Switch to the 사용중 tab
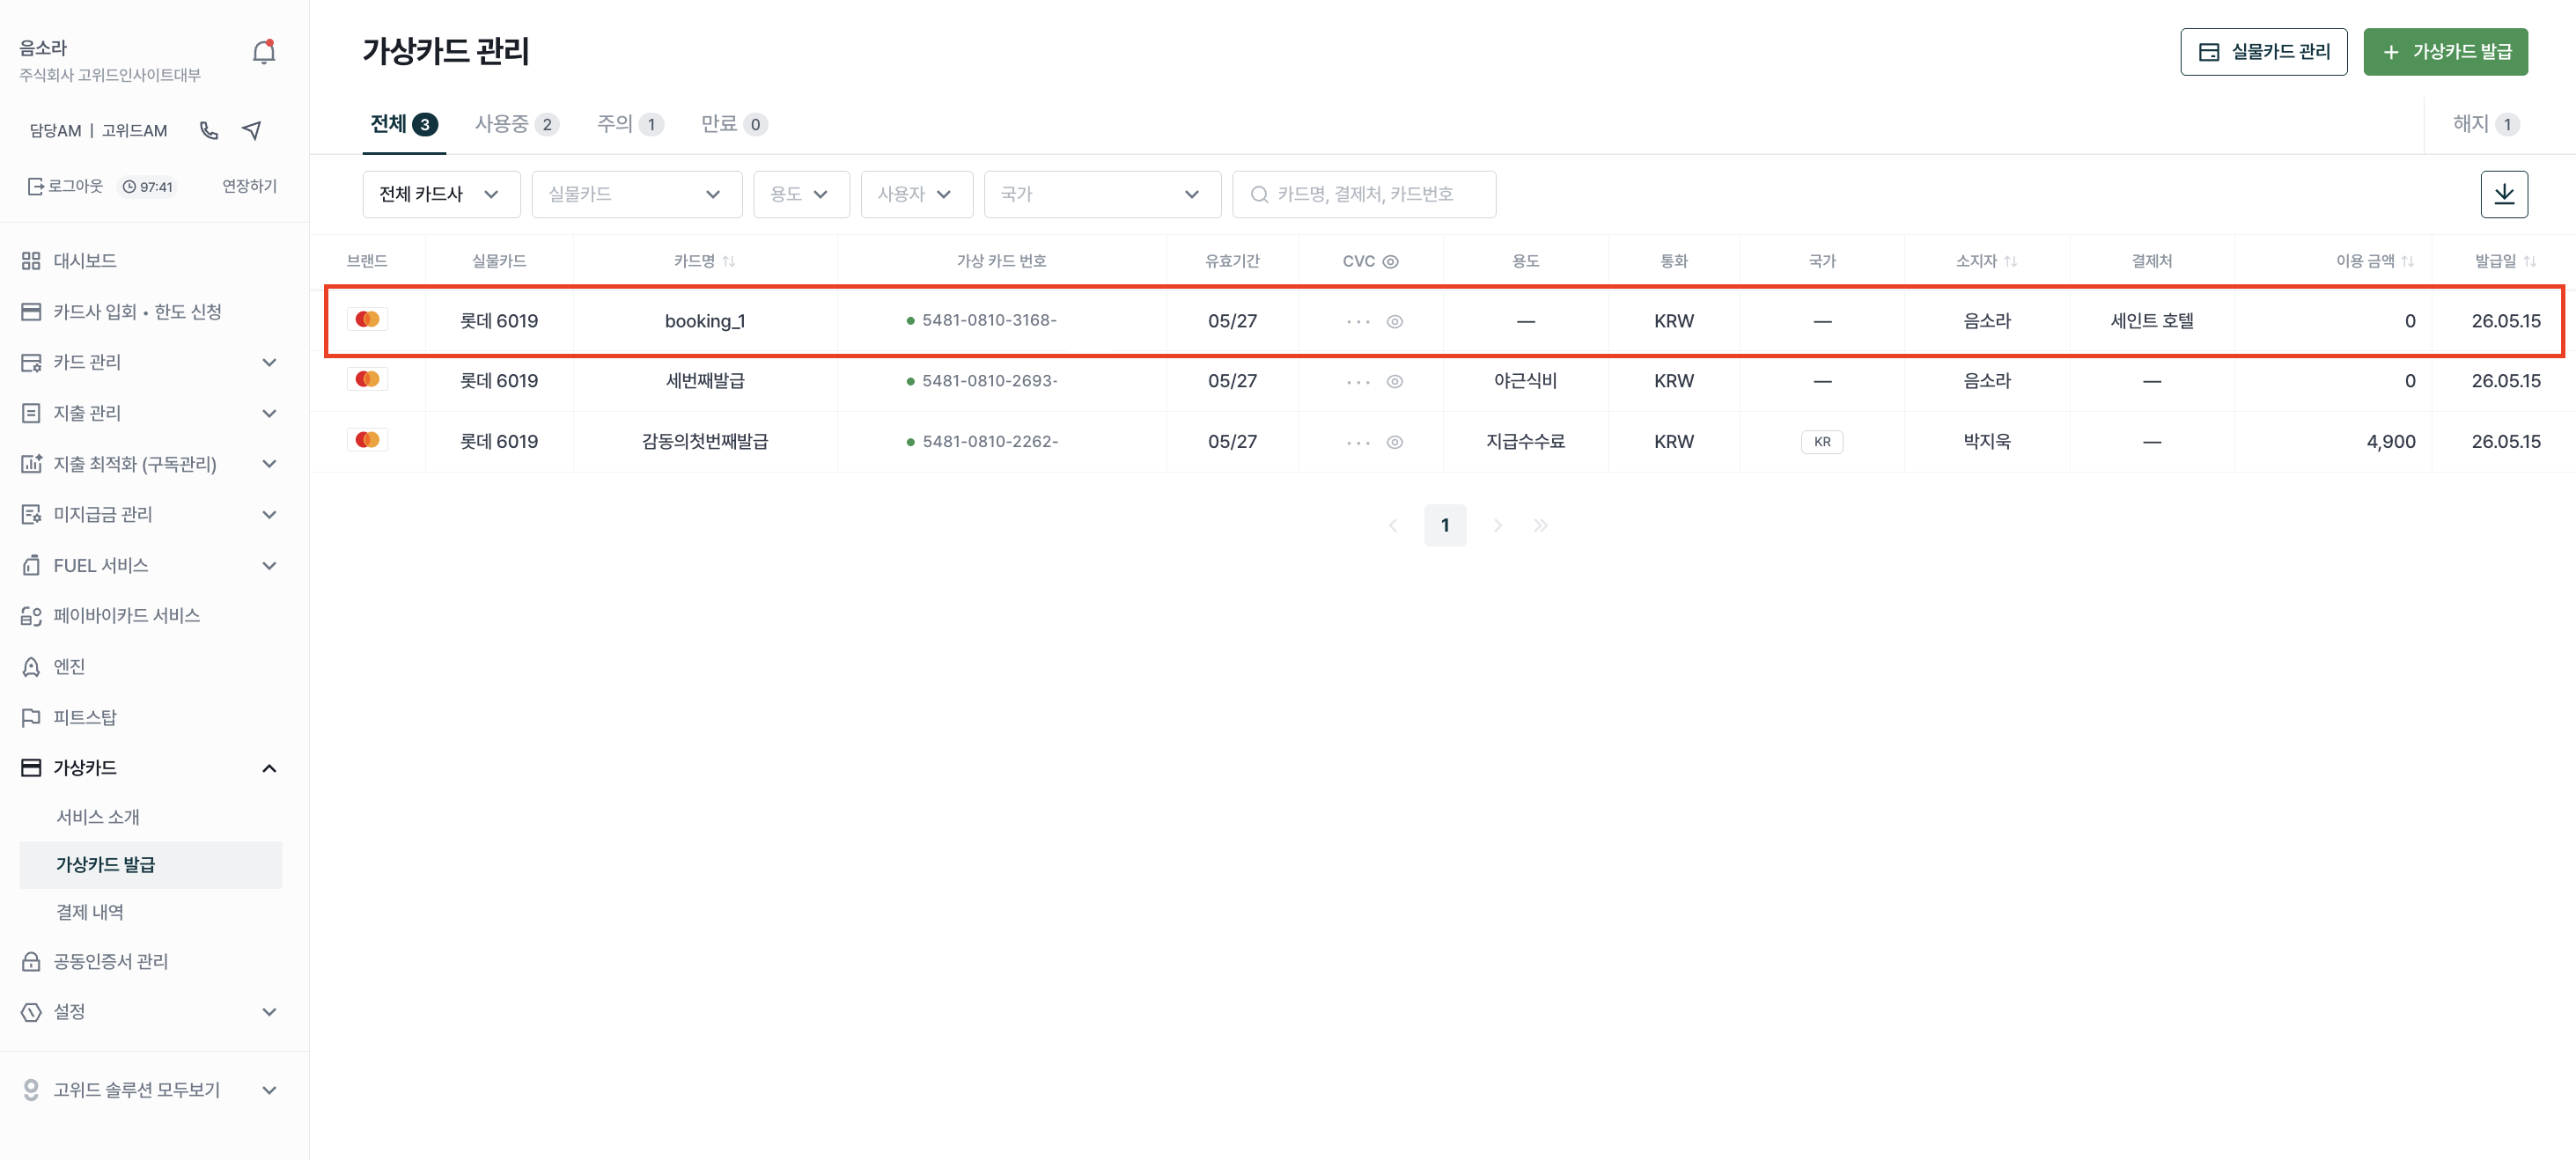Viewport: 2576px width, 1160px height. pyautogui.click(x=517, y=124)
